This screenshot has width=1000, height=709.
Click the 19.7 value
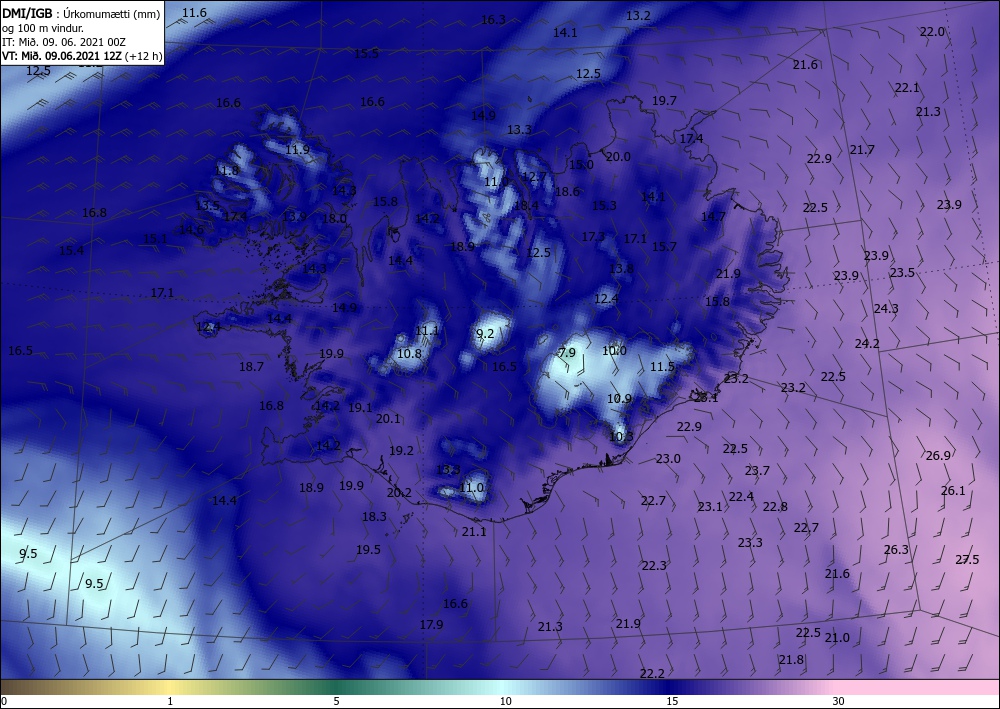[x=664, y=101]
